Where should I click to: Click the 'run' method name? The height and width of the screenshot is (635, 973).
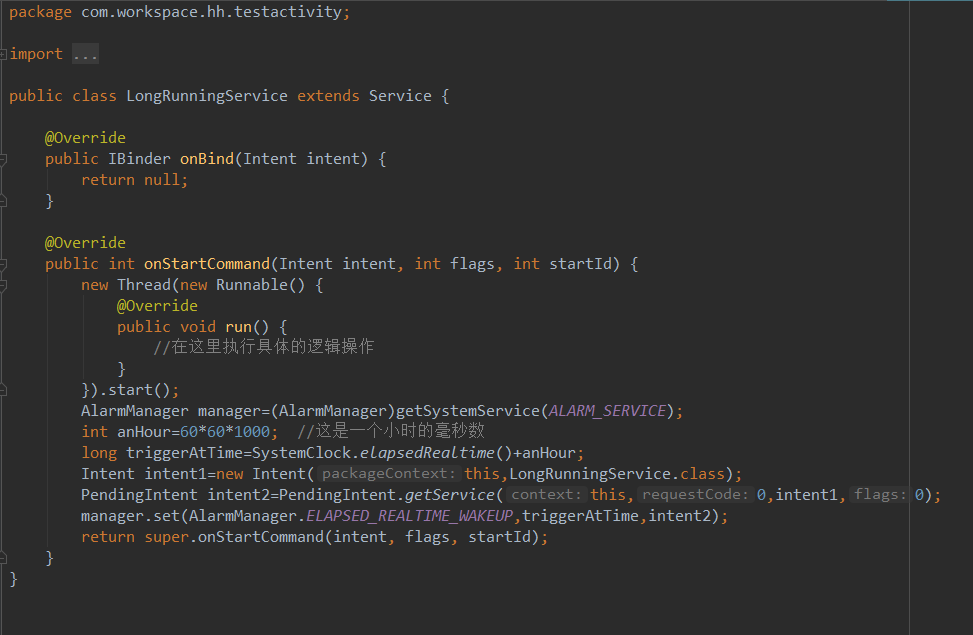[x=238, y=327]
